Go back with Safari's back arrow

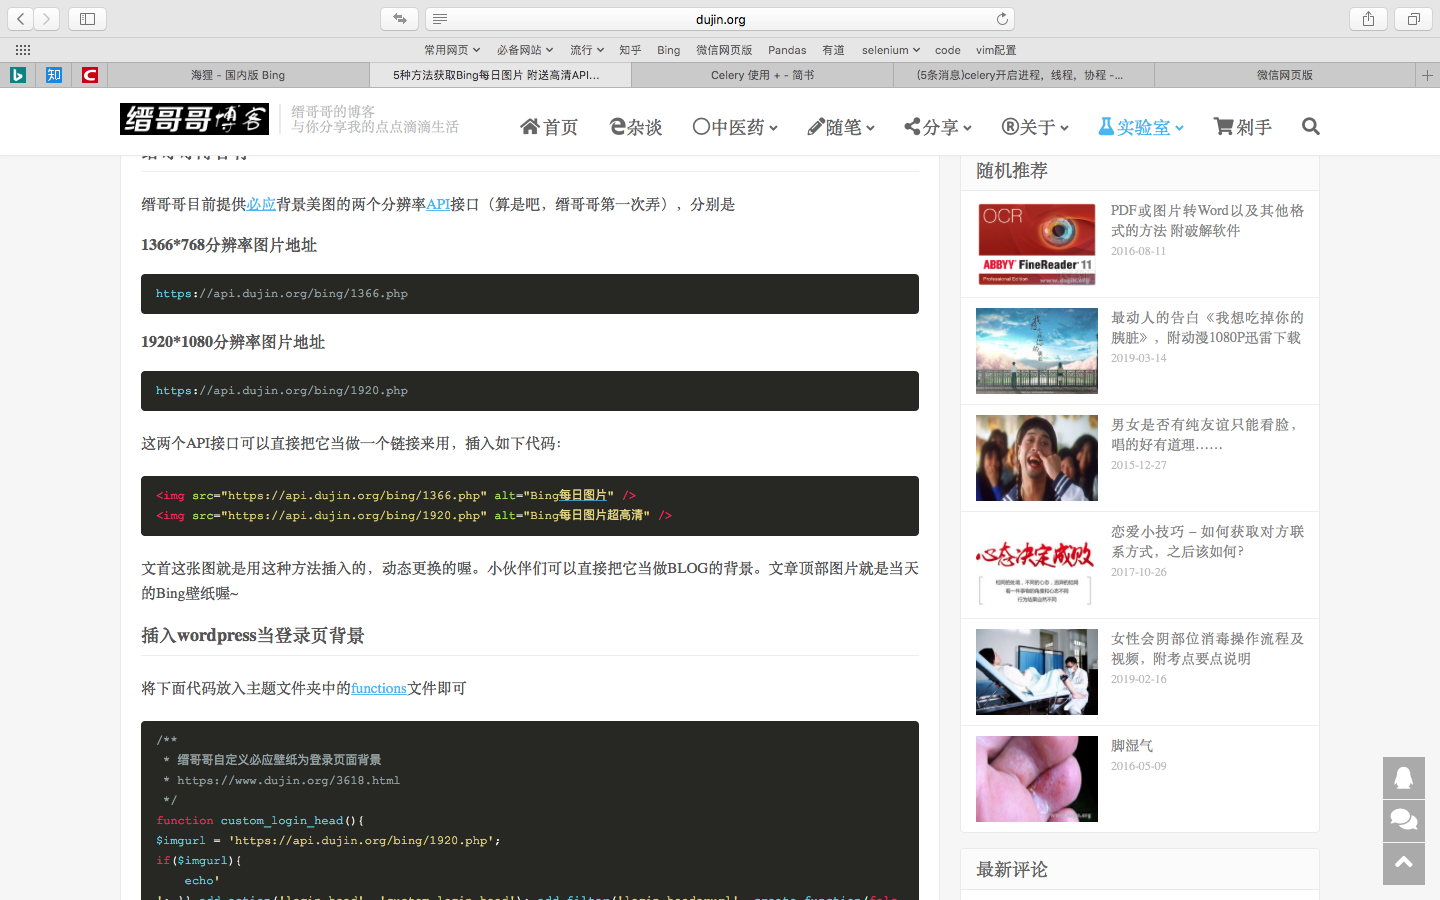[x=21, y=19]
